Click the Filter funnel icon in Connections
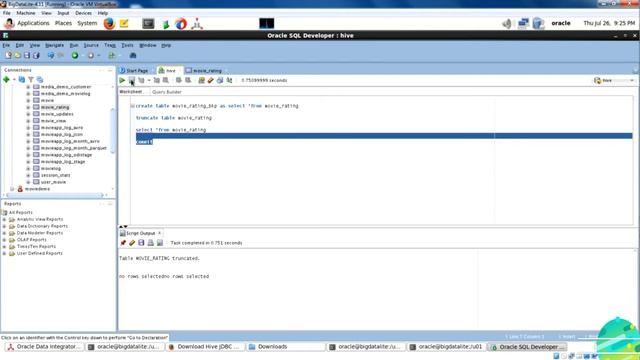Screen dimensions: 640x360 31,79
